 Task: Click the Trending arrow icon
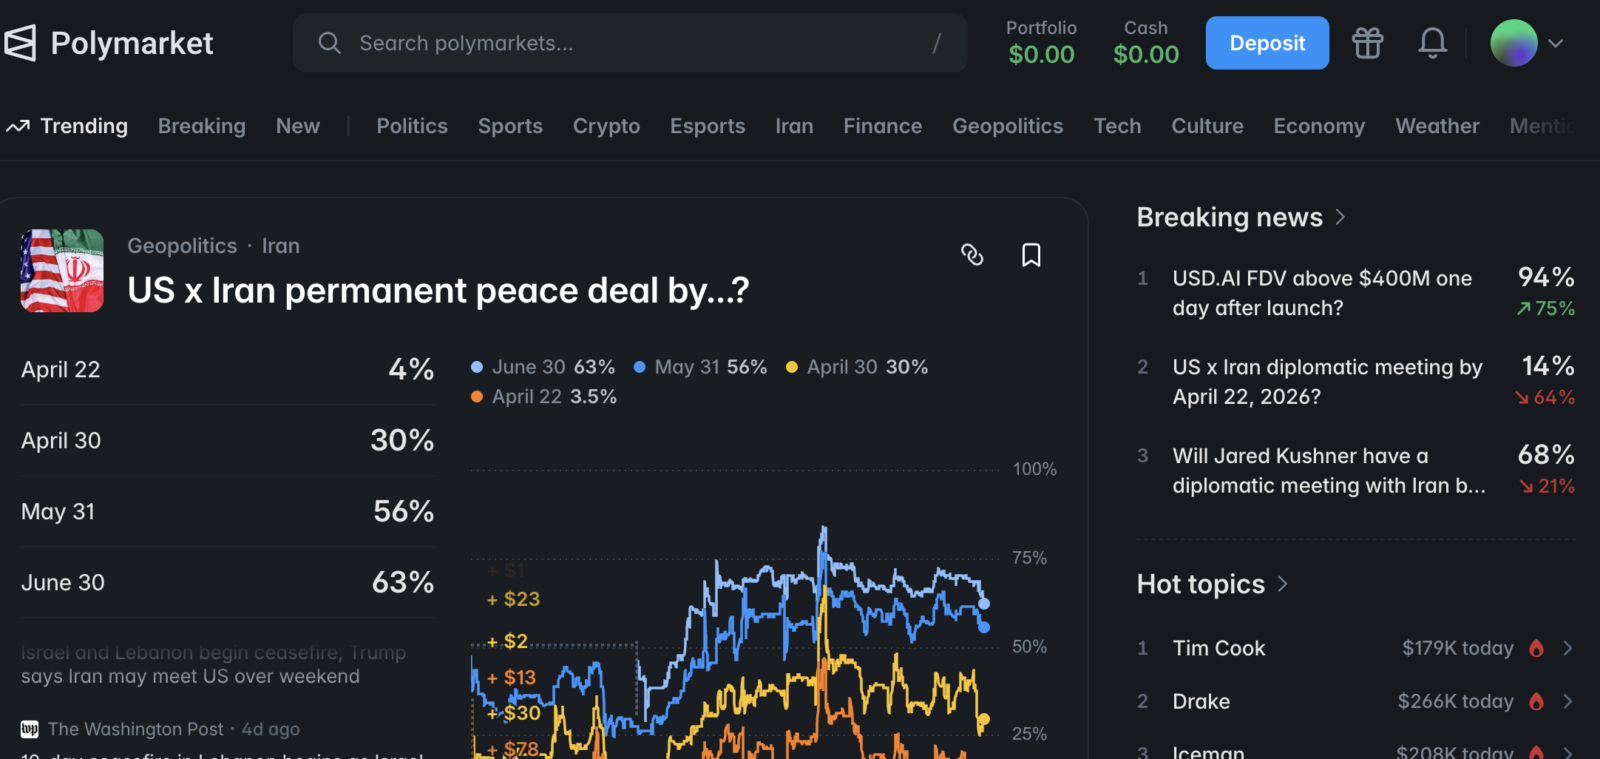(x=18, y=126)
